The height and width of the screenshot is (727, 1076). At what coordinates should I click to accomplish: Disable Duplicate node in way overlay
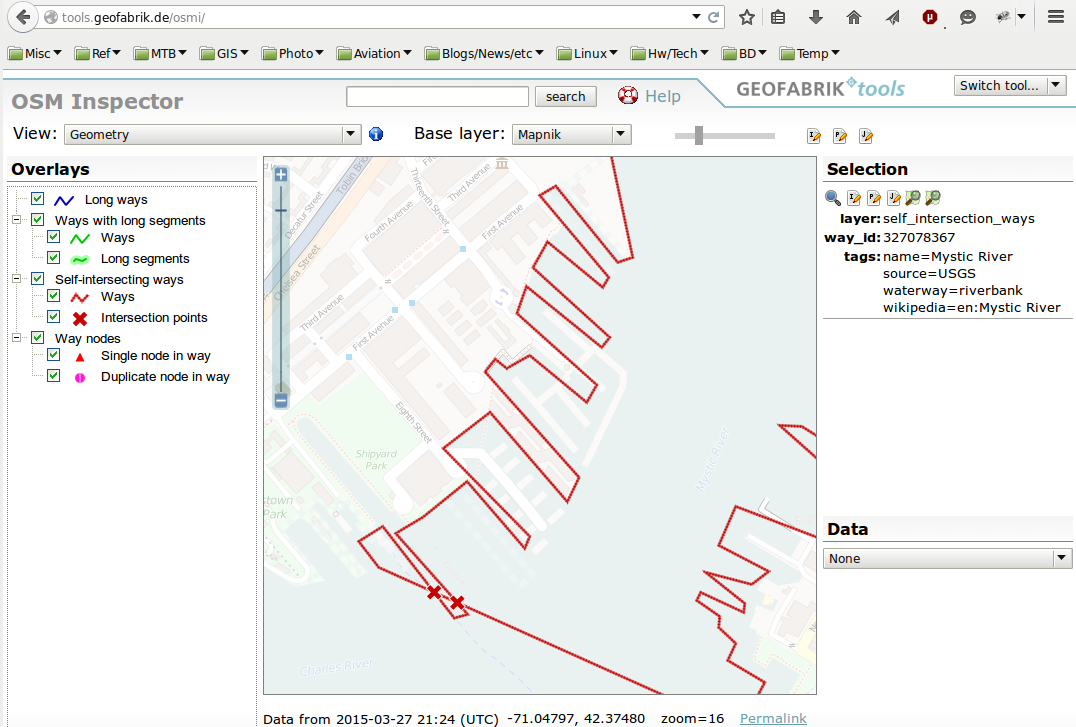pyautogui.click(x=54, y=376)
